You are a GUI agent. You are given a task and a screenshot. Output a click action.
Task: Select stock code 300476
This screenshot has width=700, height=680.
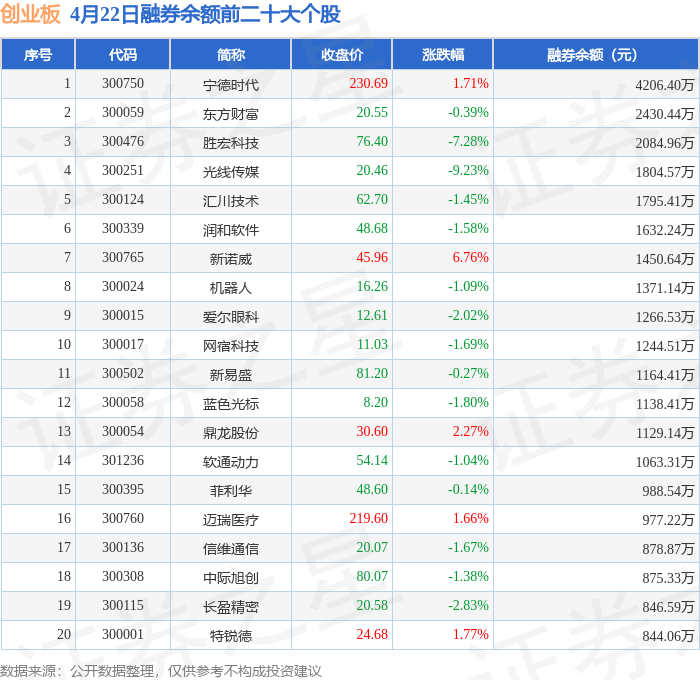pos(123,141)
